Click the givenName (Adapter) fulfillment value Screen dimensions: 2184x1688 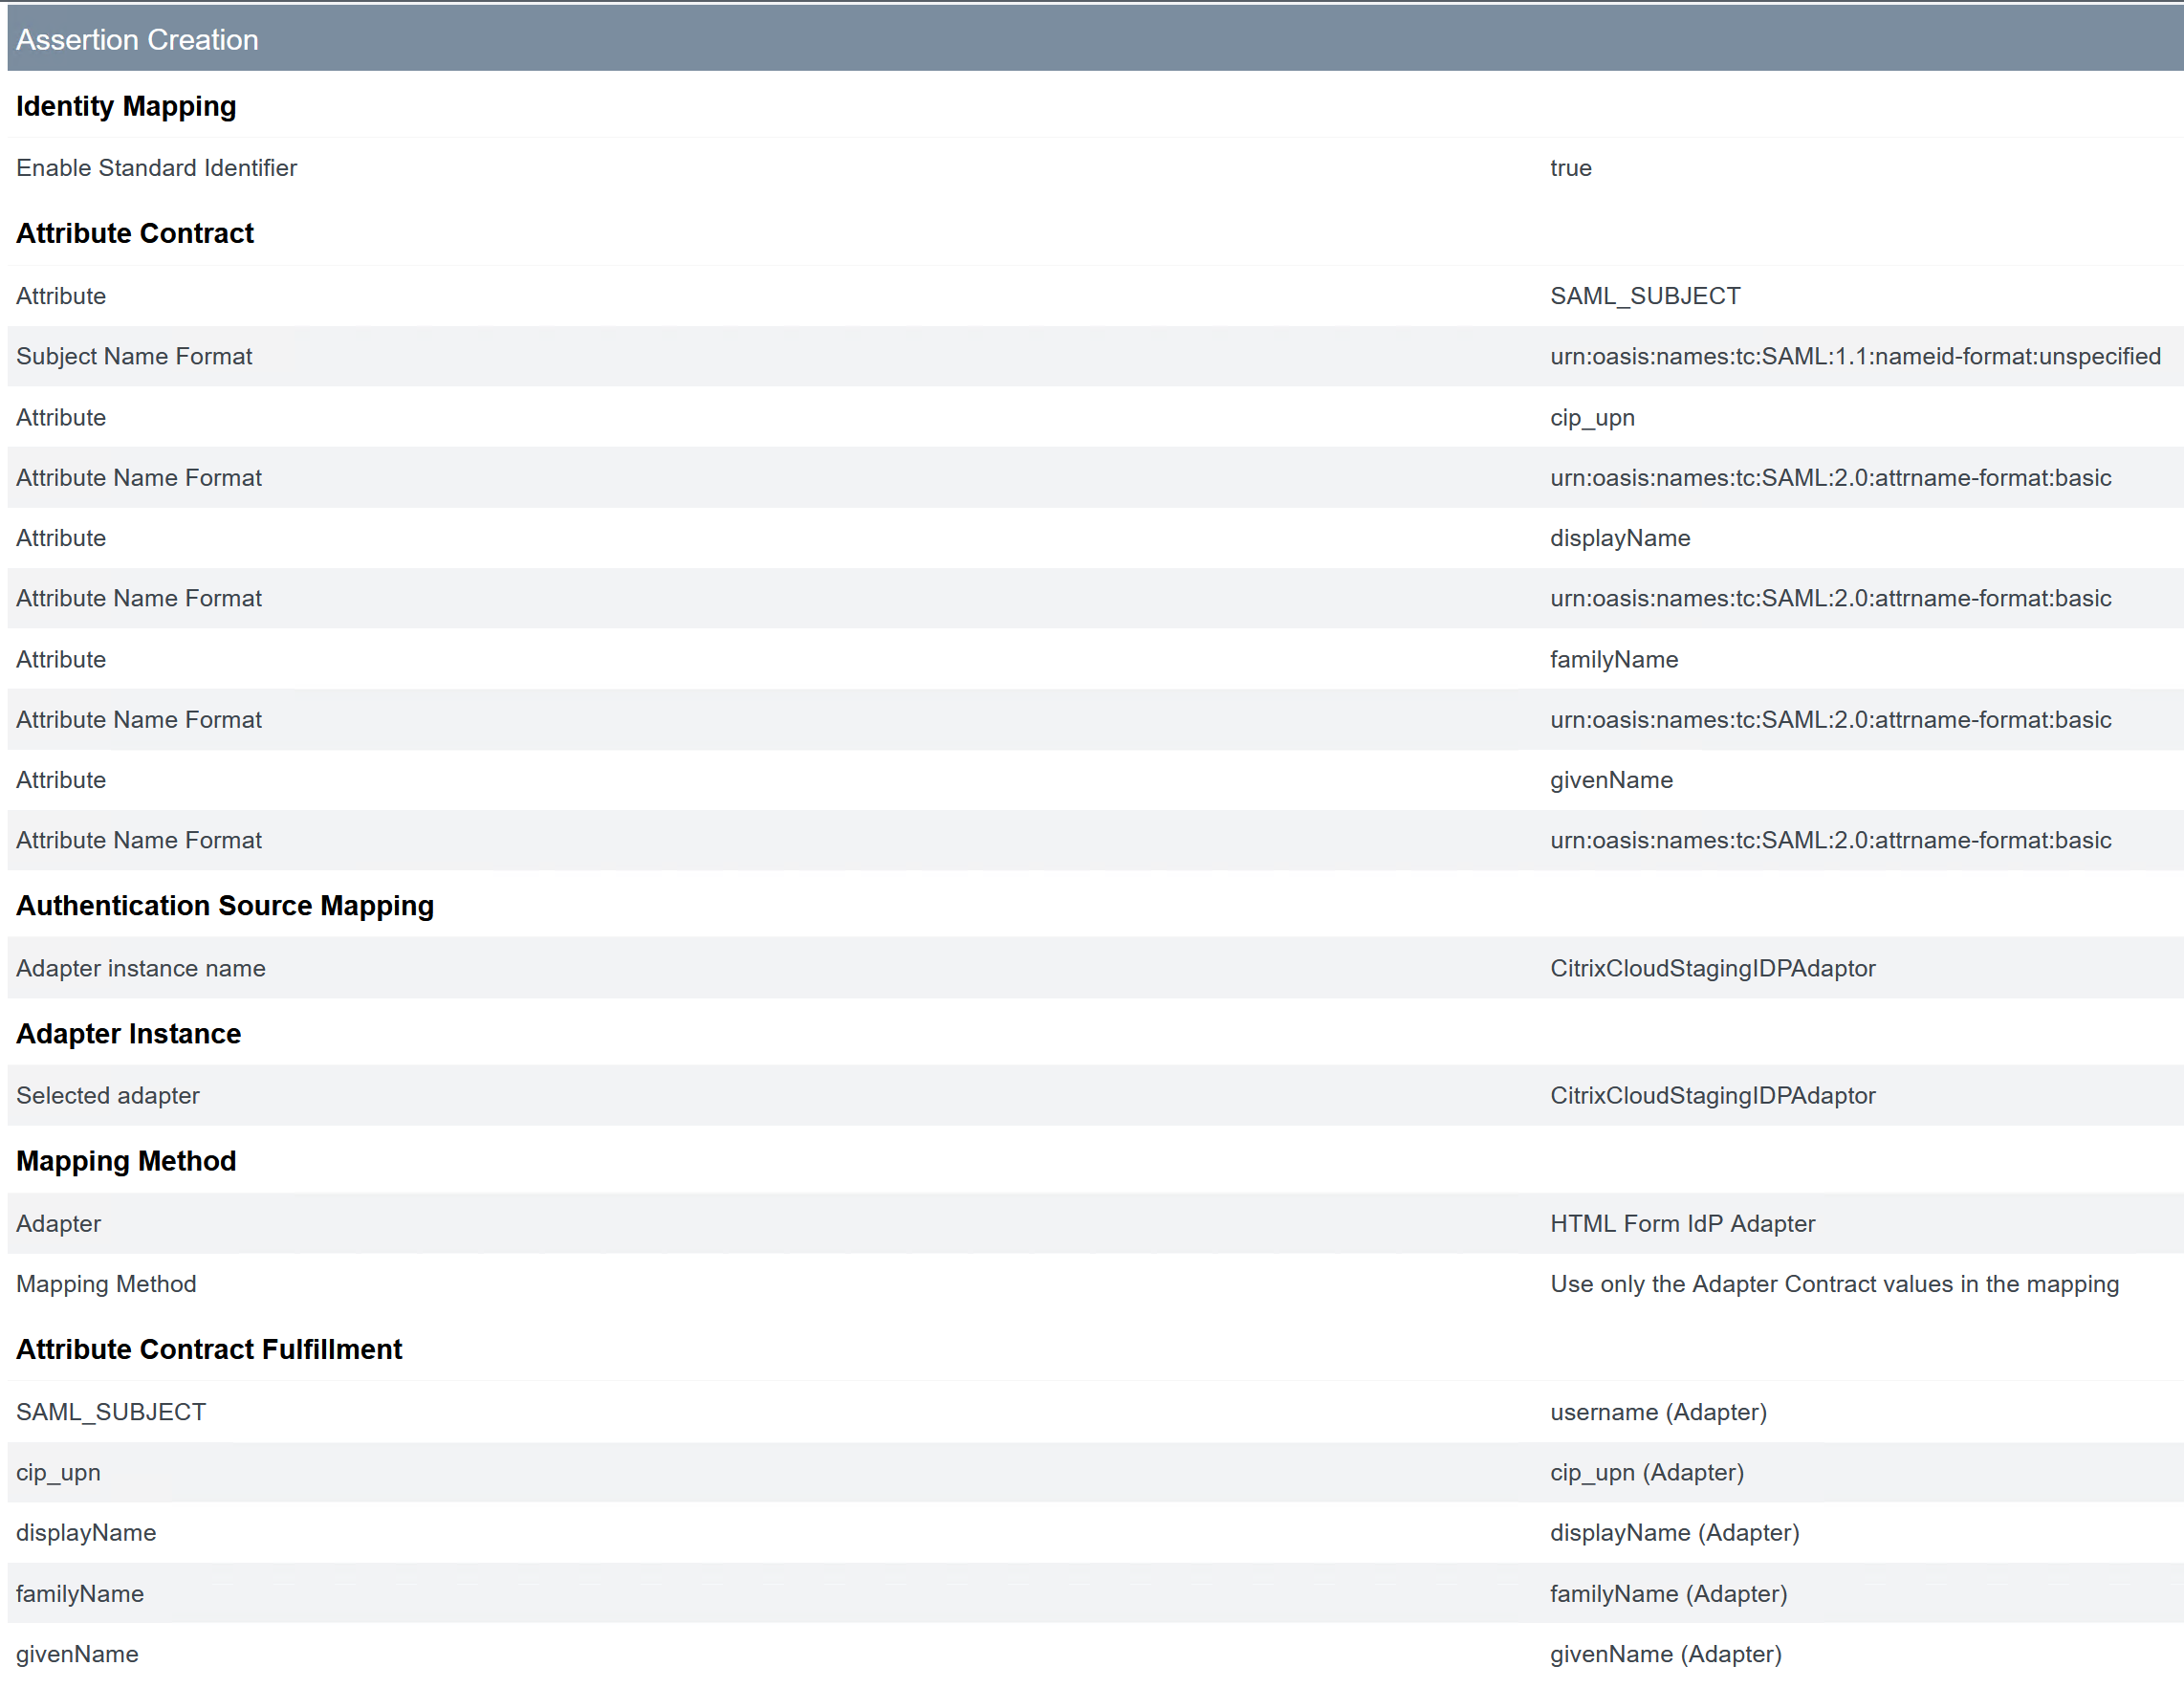pos(1665,1653)
